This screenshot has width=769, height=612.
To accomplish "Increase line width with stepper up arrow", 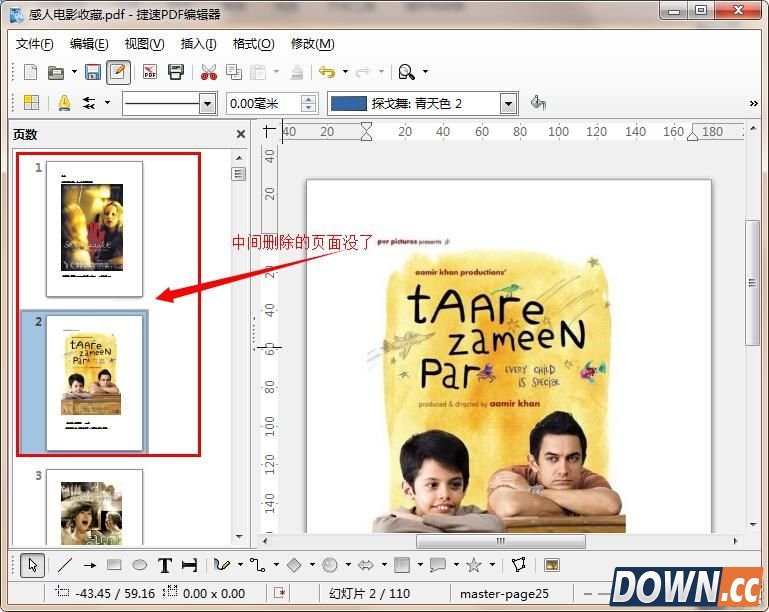I will (x=309, y=98).
